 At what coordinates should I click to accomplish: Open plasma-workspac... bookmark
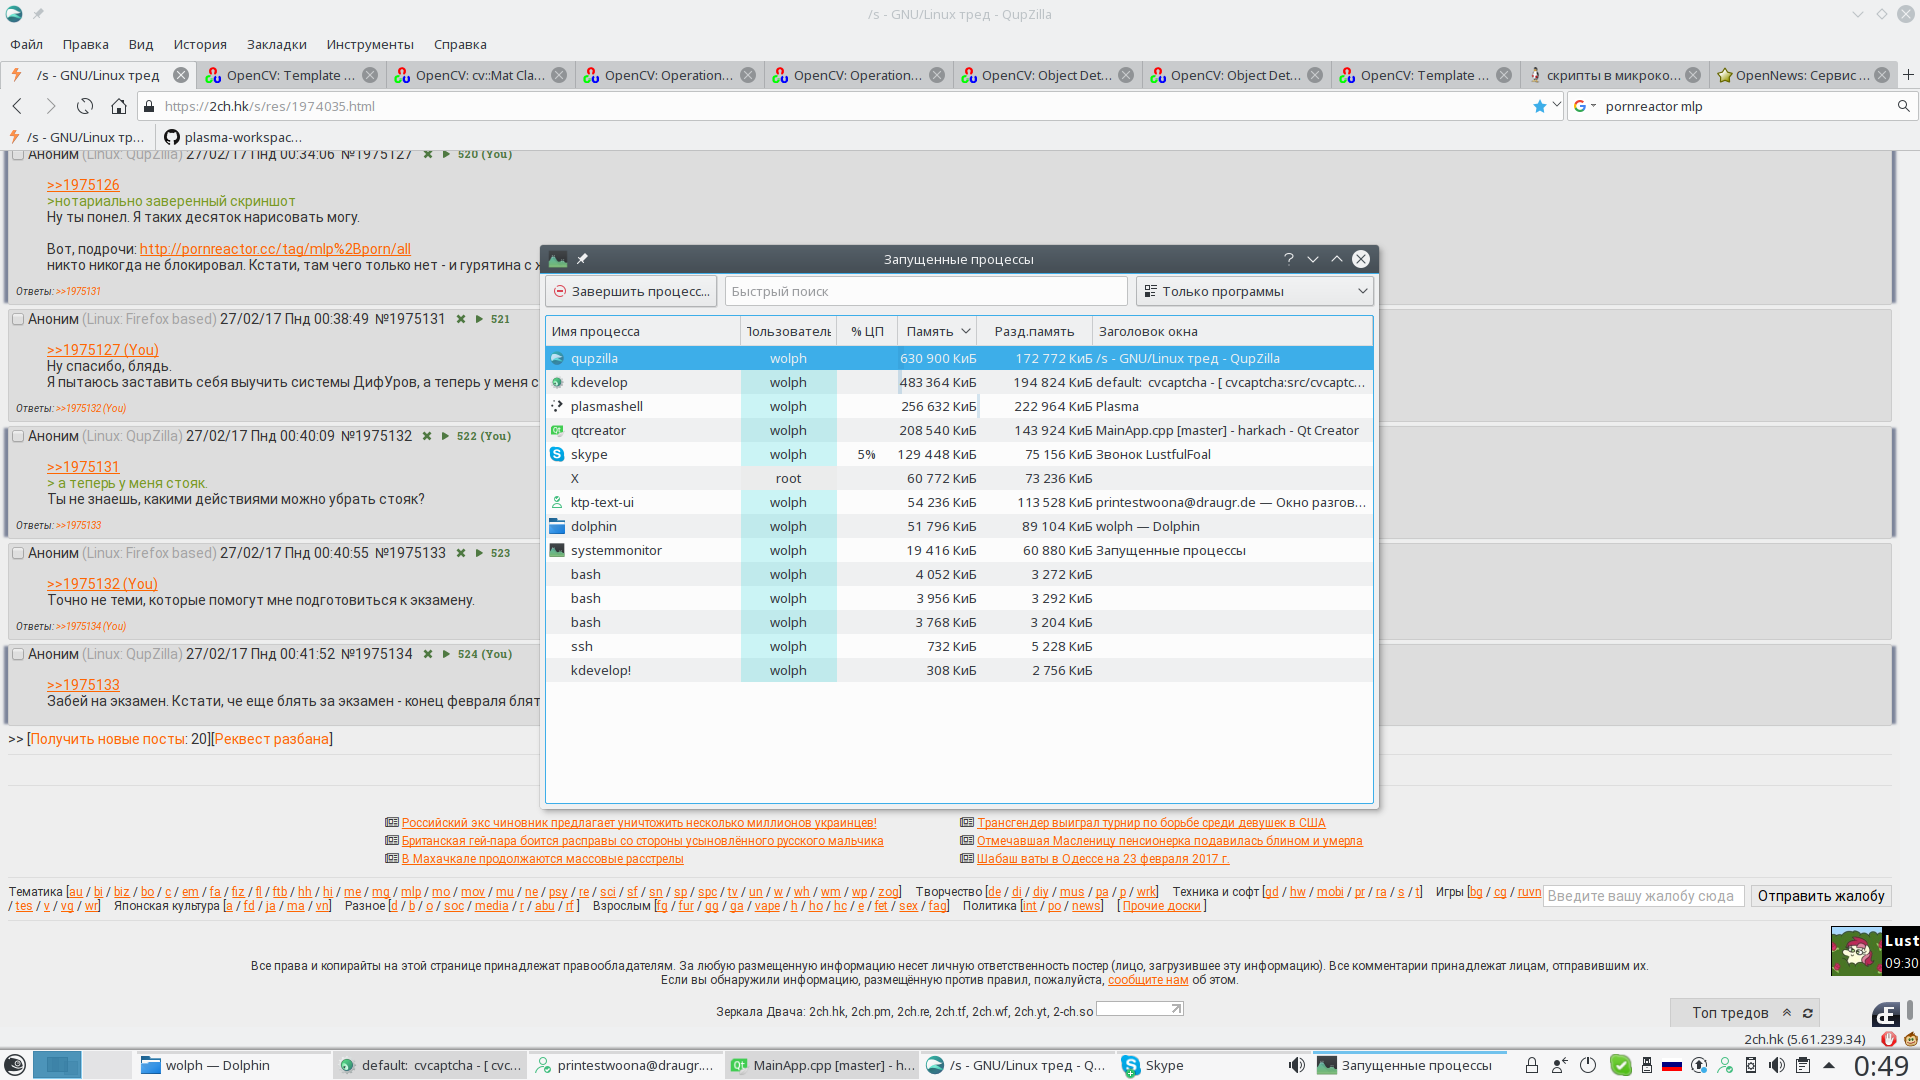[233, 137]
